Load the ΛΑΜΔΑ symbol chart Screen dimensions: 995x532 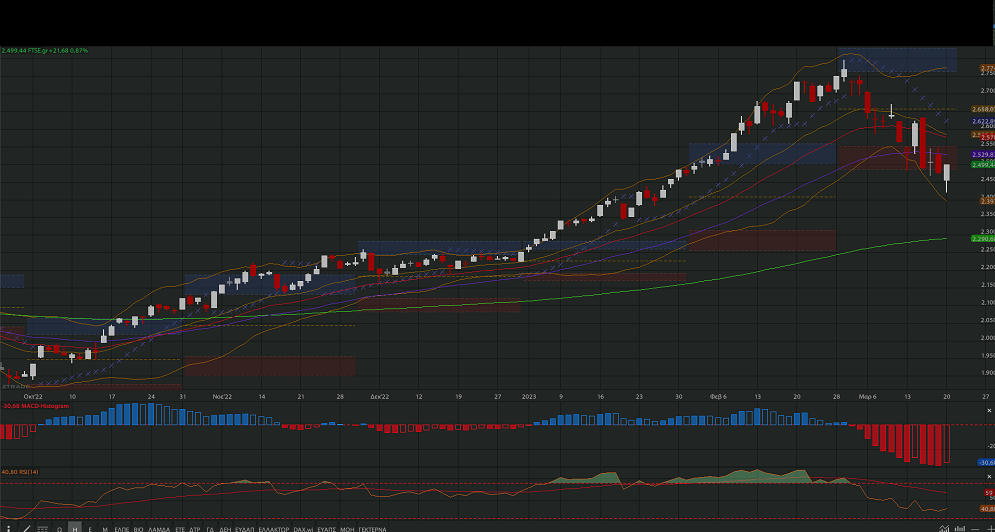coord(159,529)
